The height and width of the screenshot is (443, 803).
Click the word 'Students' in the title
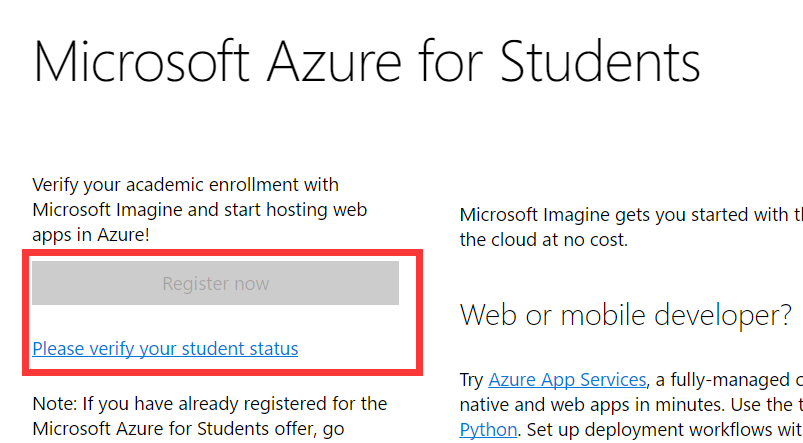click(598, 62)
